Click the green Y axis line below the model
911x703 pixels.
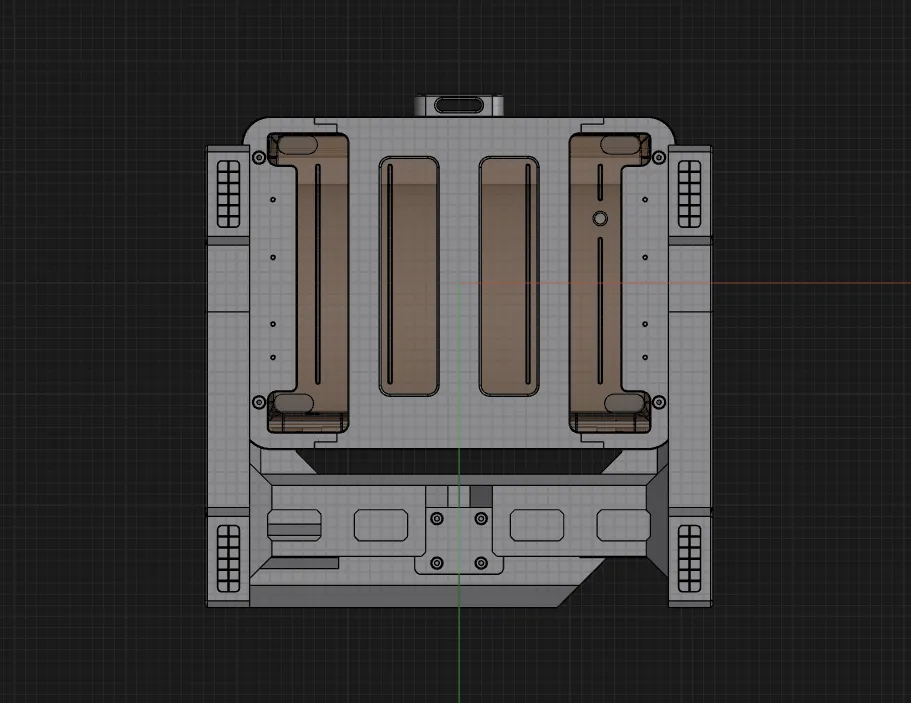coord(459,655)
